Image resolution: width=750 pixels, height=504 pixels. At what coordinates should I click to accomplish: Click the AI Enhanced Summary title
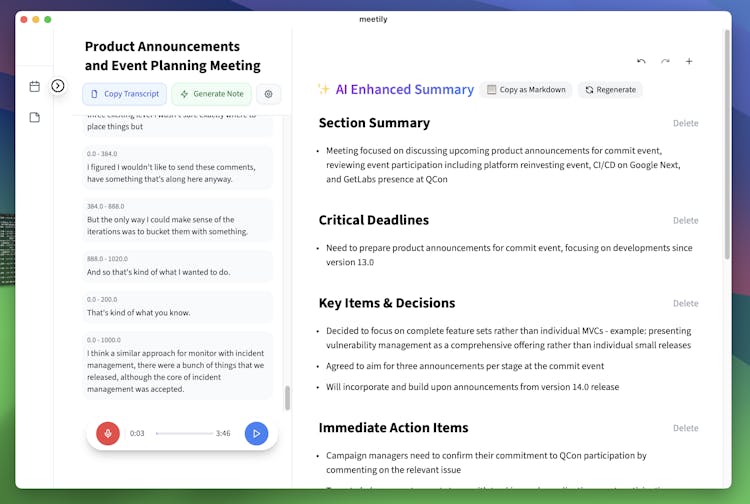[x=405, y=89]
